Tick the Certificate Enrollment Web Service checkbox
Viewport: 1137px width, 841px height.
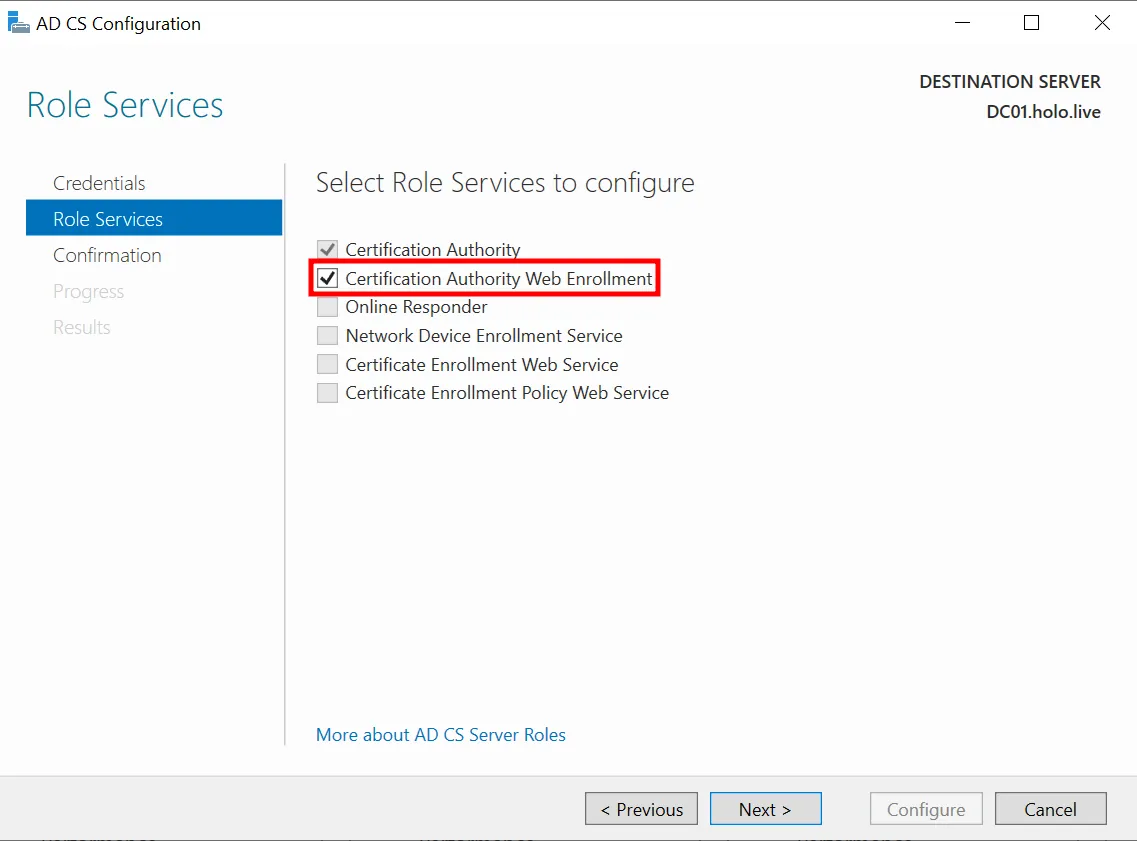pos(328,364)
